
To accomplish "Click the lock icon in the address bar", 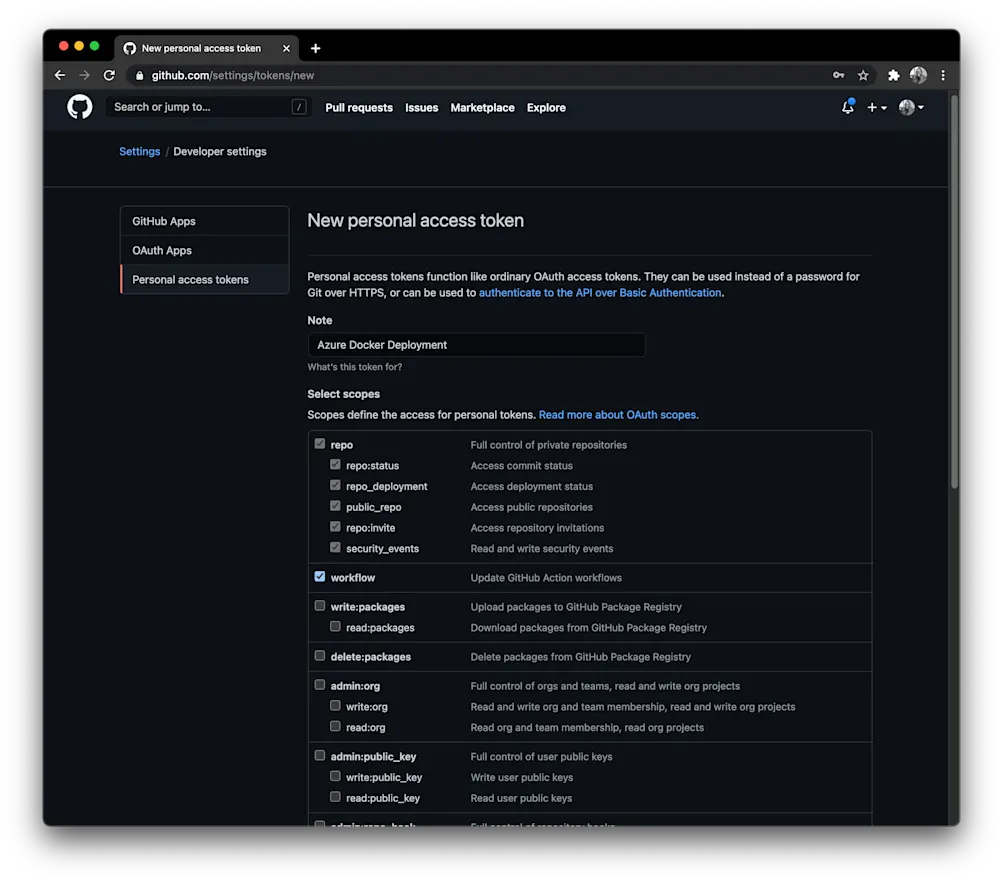I will [x=139, y=76].
